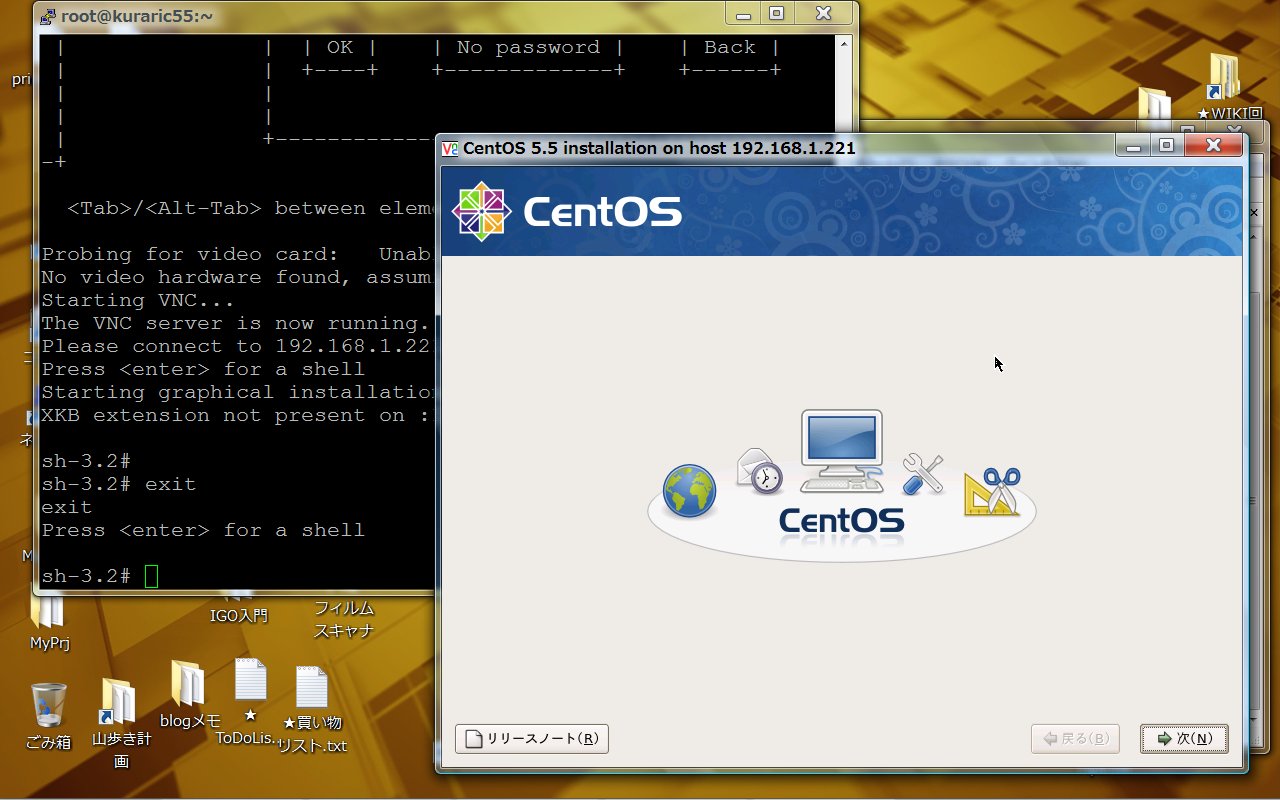Click the disabled 戻る(B) Back button
1280x800 pixels.
(x=1075, y=739)
